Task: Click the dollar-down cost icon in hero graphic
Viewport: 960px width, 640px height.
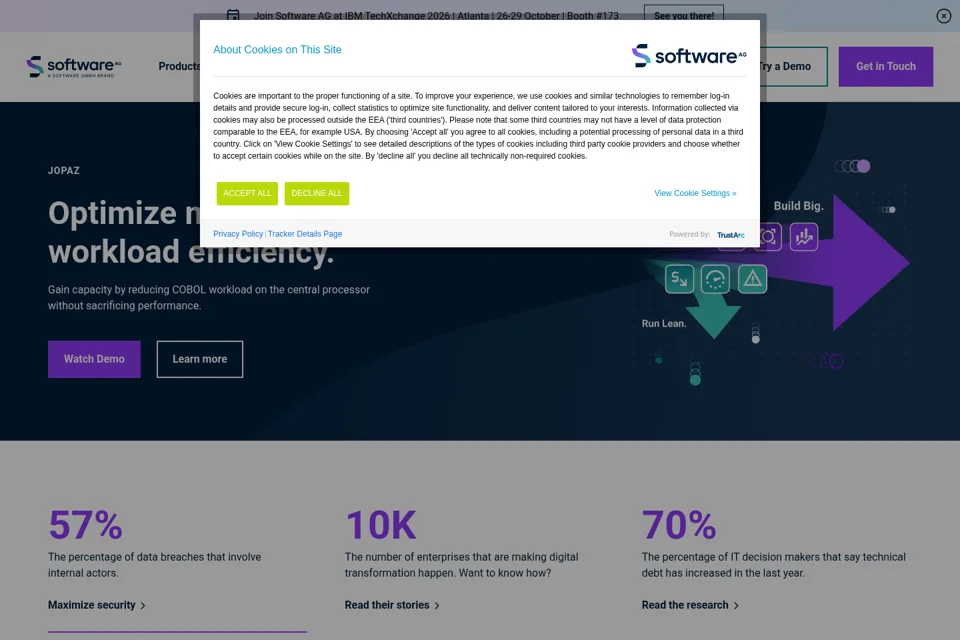Action: pyautogui.click(x=680, y=279)
